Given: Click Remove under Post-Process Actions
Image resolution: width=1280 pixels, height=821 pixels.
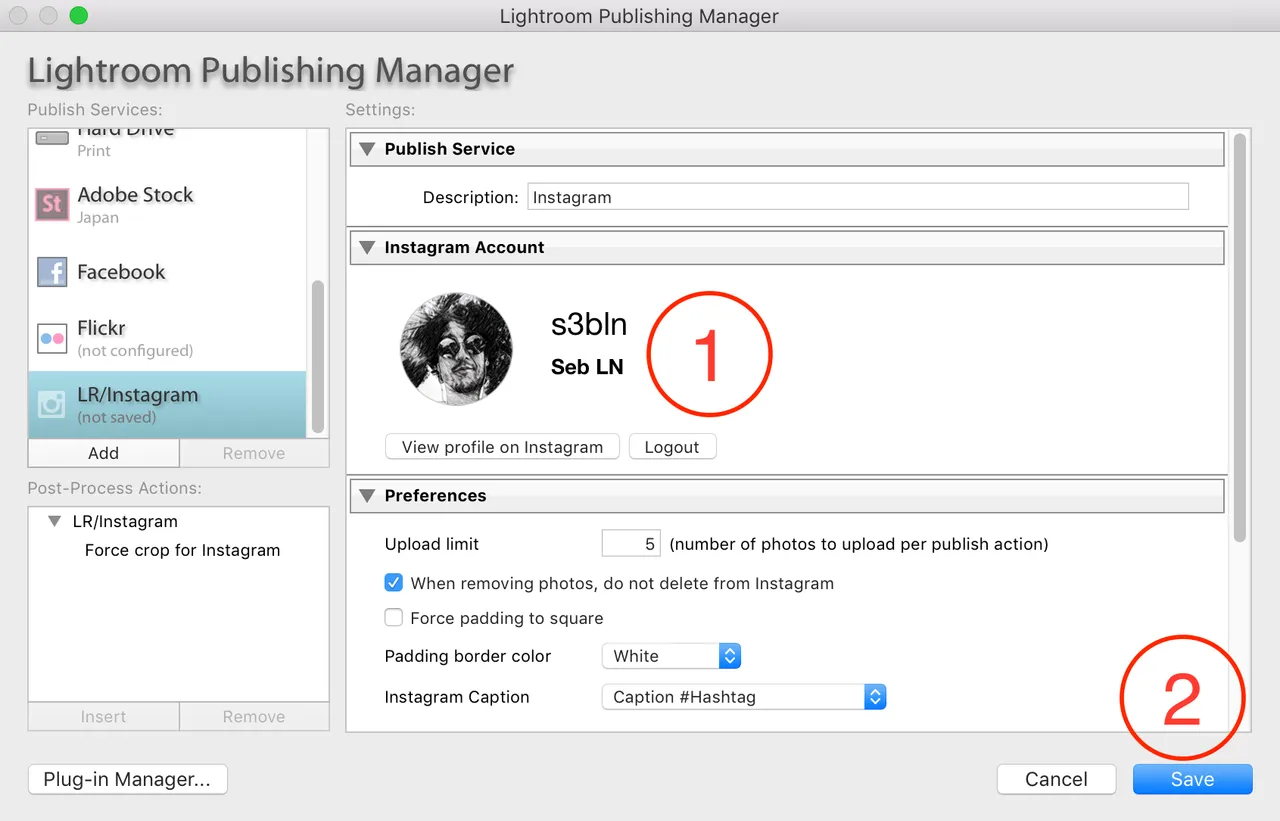Looking at the screenshot, I should tap(254, 717).
